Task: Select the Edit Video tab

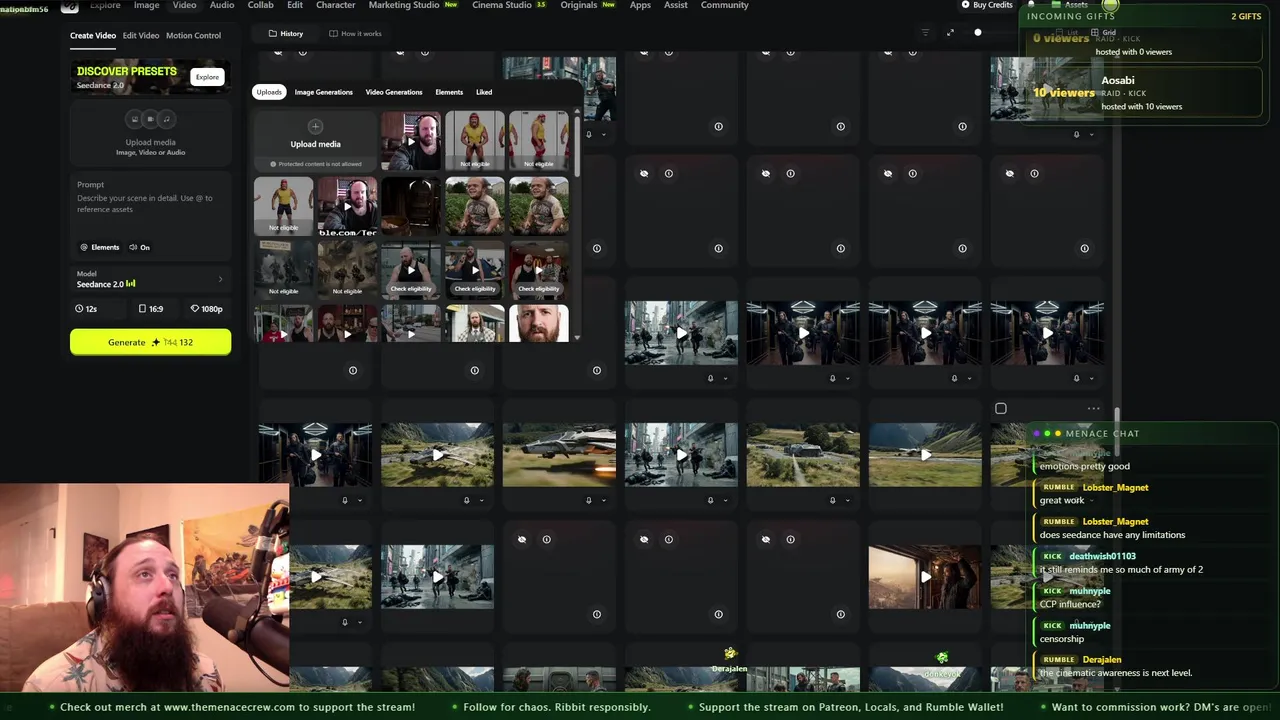Action: (141, 35)
